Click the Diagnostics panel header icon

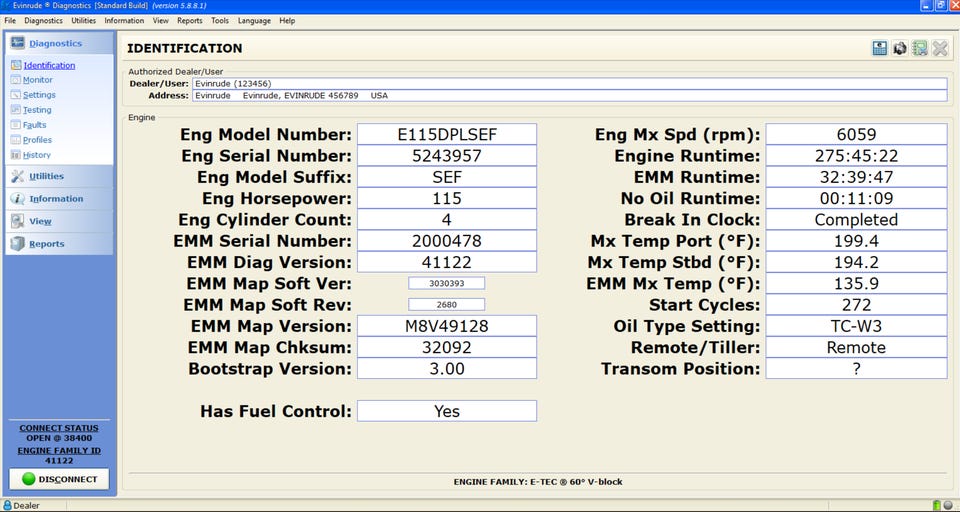pos(18,43)
